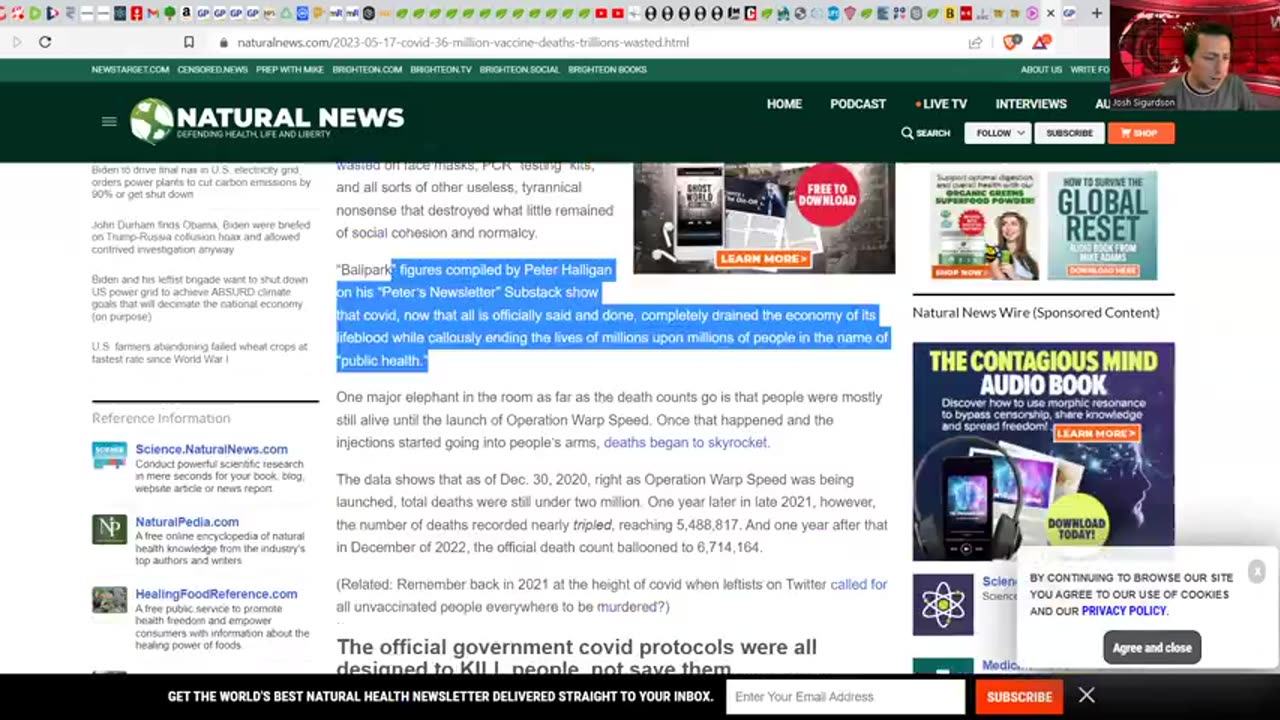This screenshot has height=720, width=1280.
Task: Click the share icon in the address bar
Action: (x=975, y=42)
